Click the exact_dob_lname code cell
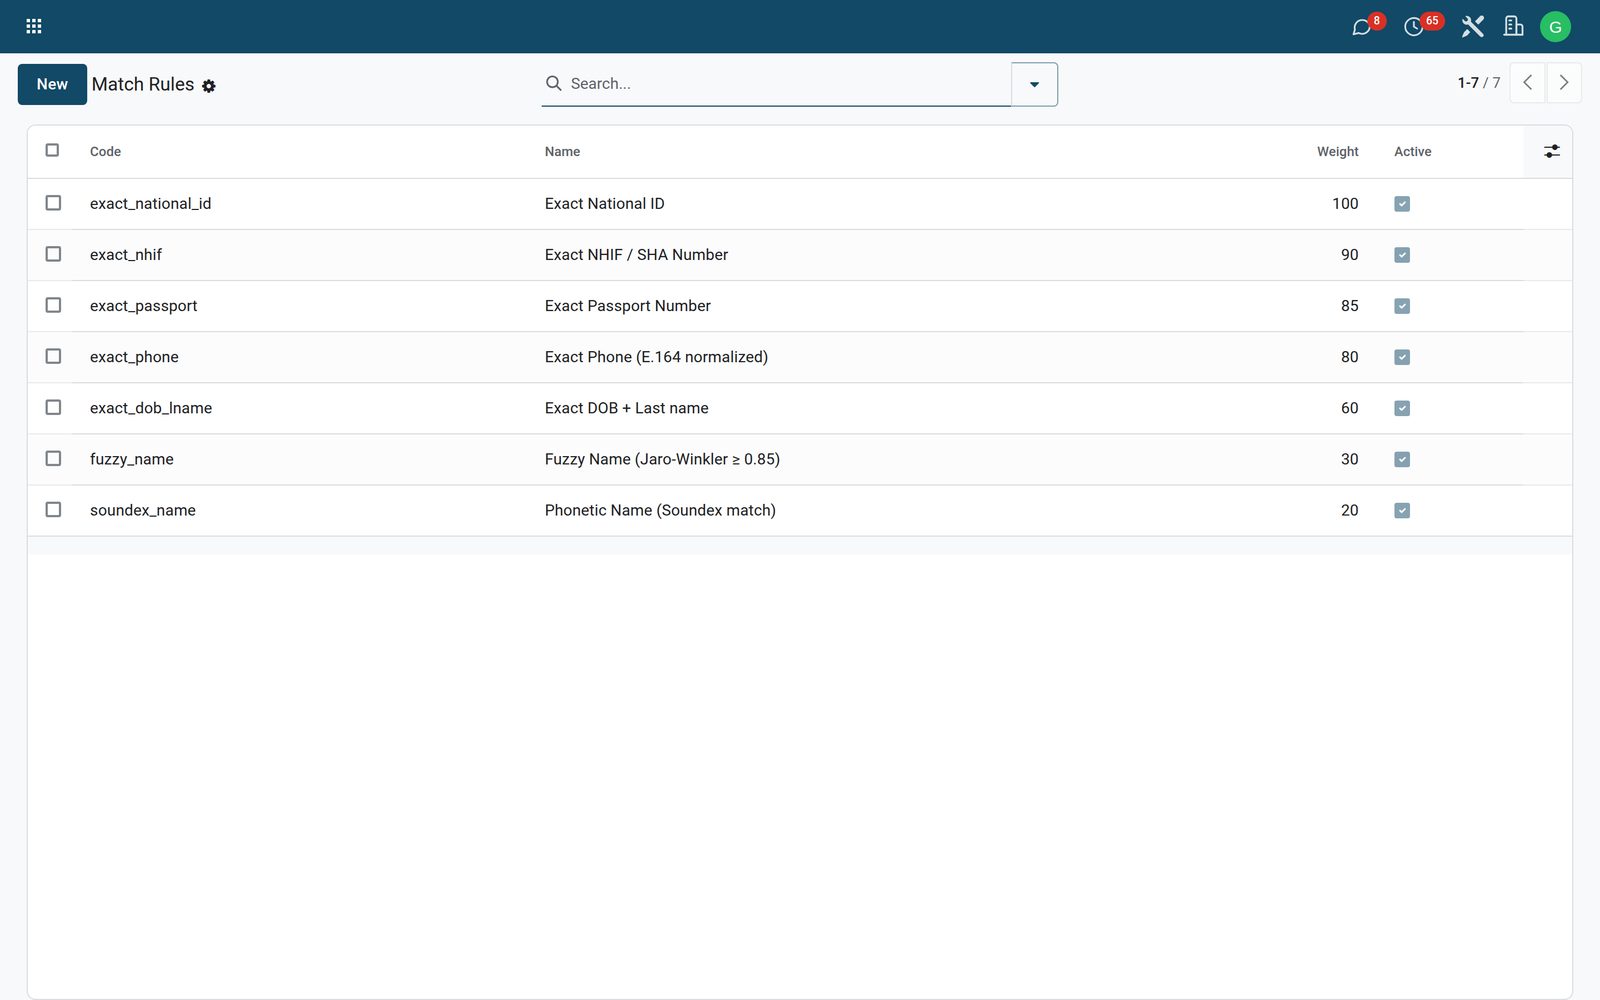This screenshot has height=1000, width=1600. pos(151,408)
